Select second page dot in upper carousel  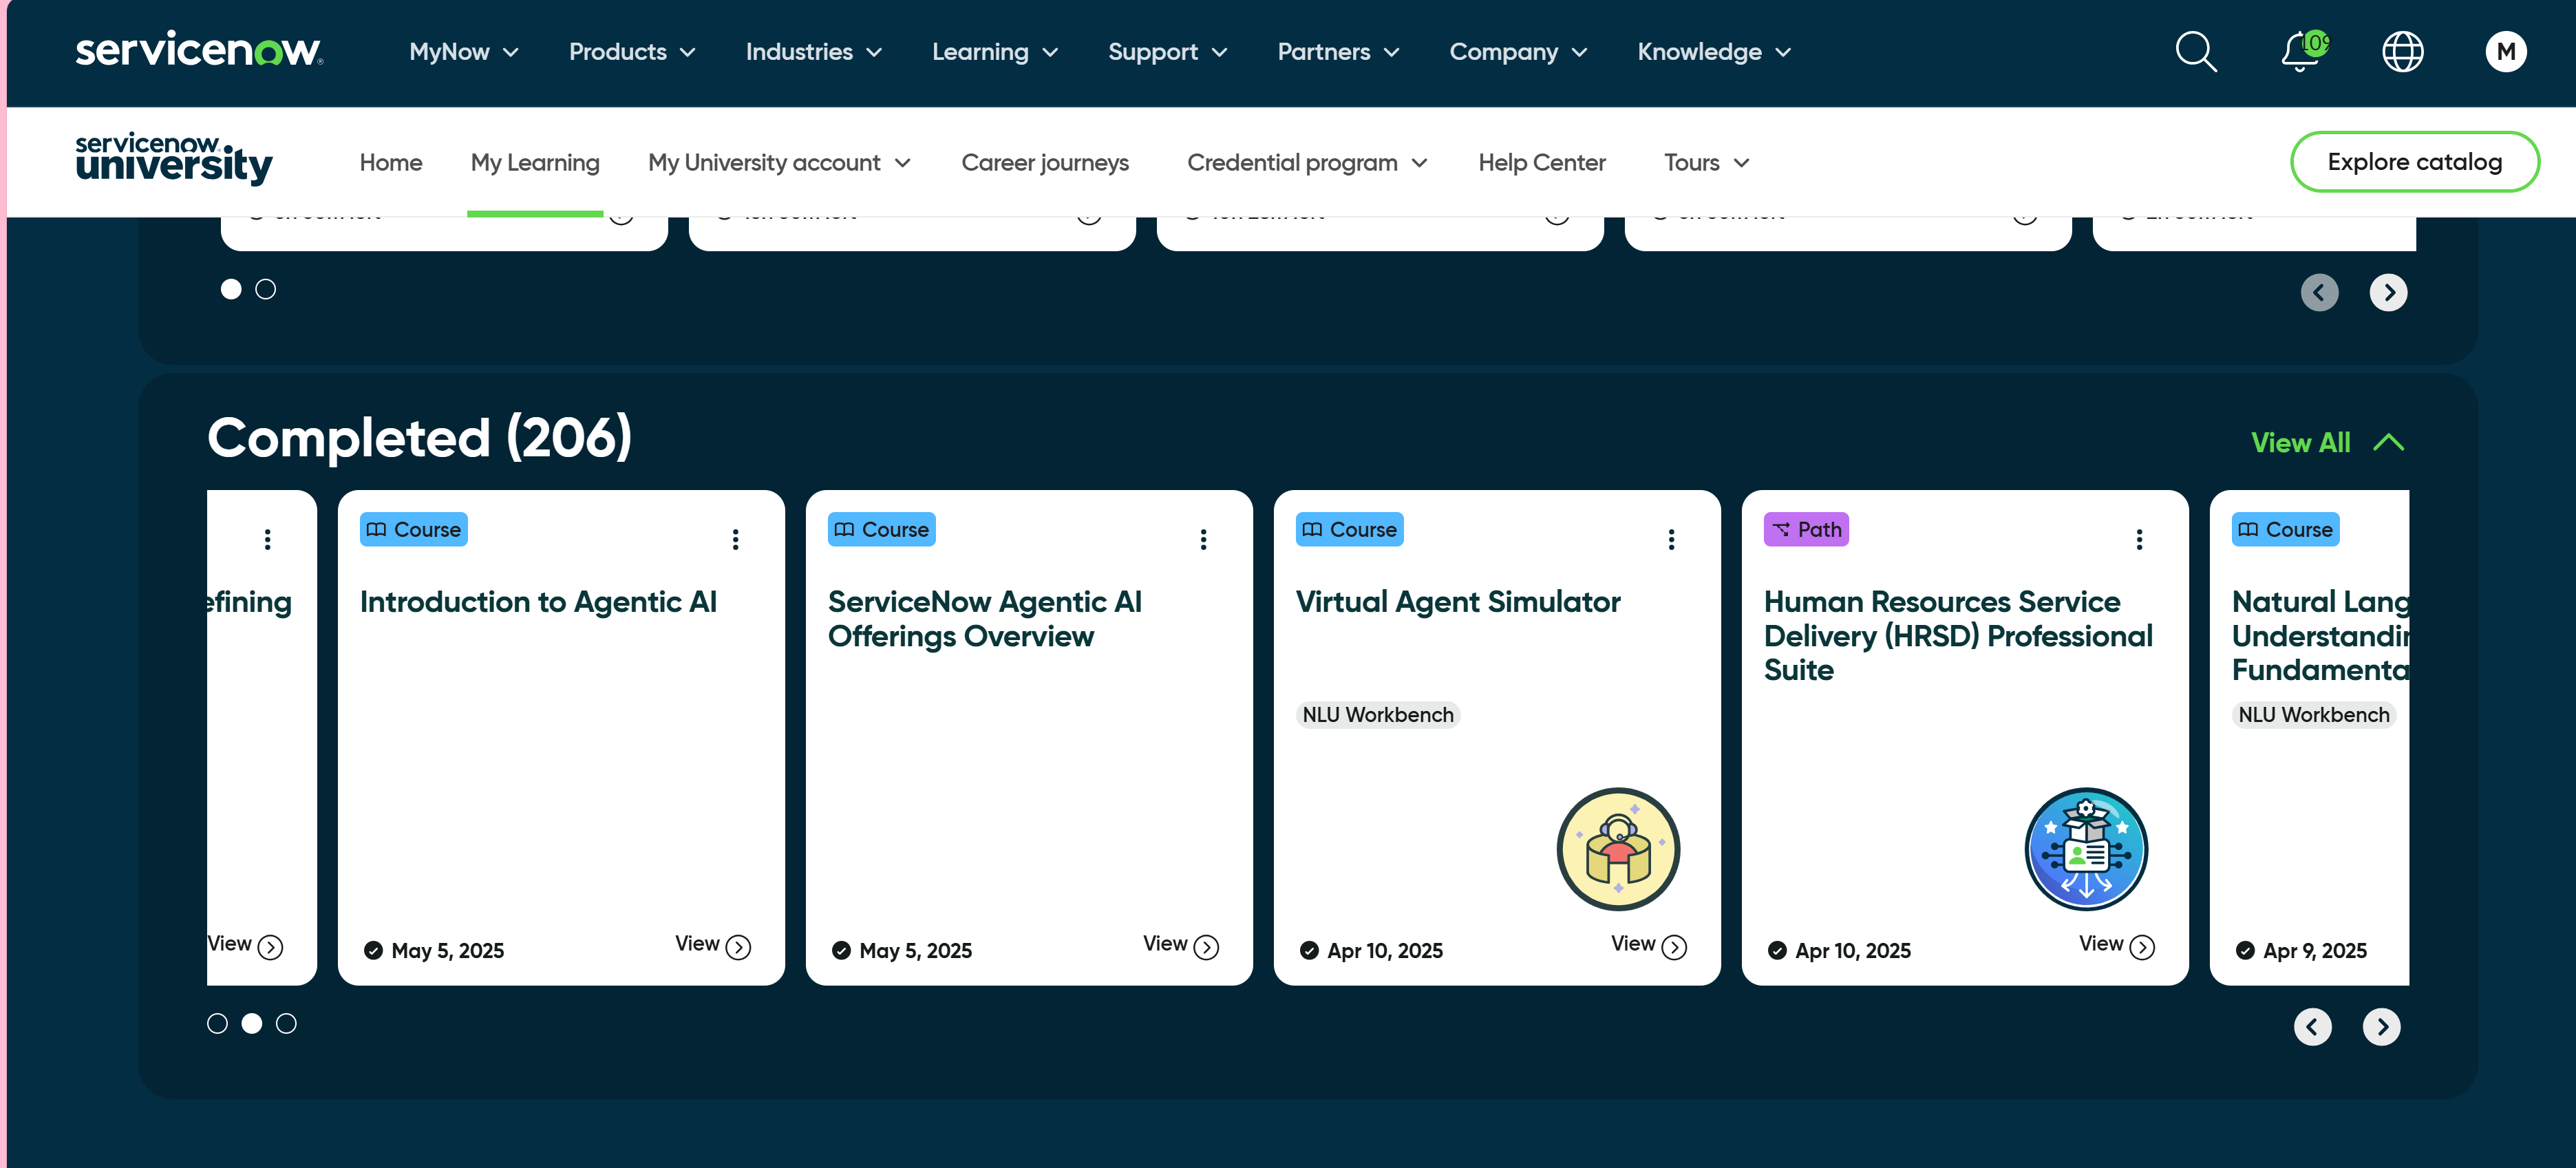coord(265,289)
